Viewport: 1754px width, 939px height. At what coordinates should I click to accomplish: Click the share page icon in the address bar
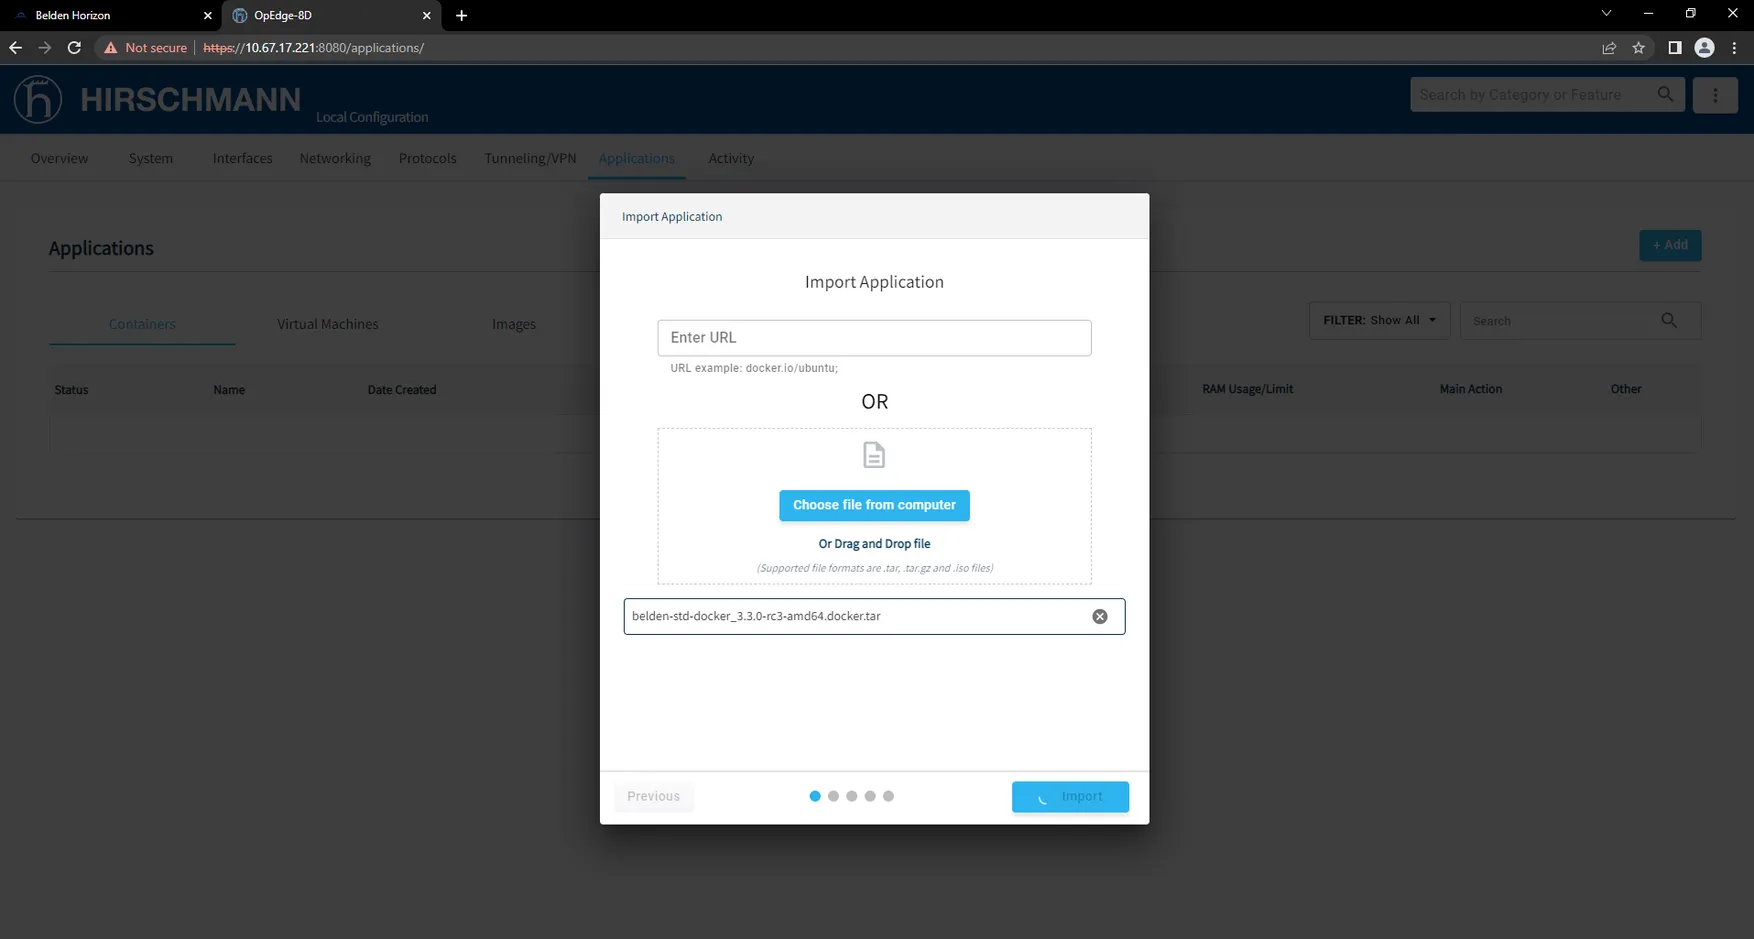pos(1609,47)
